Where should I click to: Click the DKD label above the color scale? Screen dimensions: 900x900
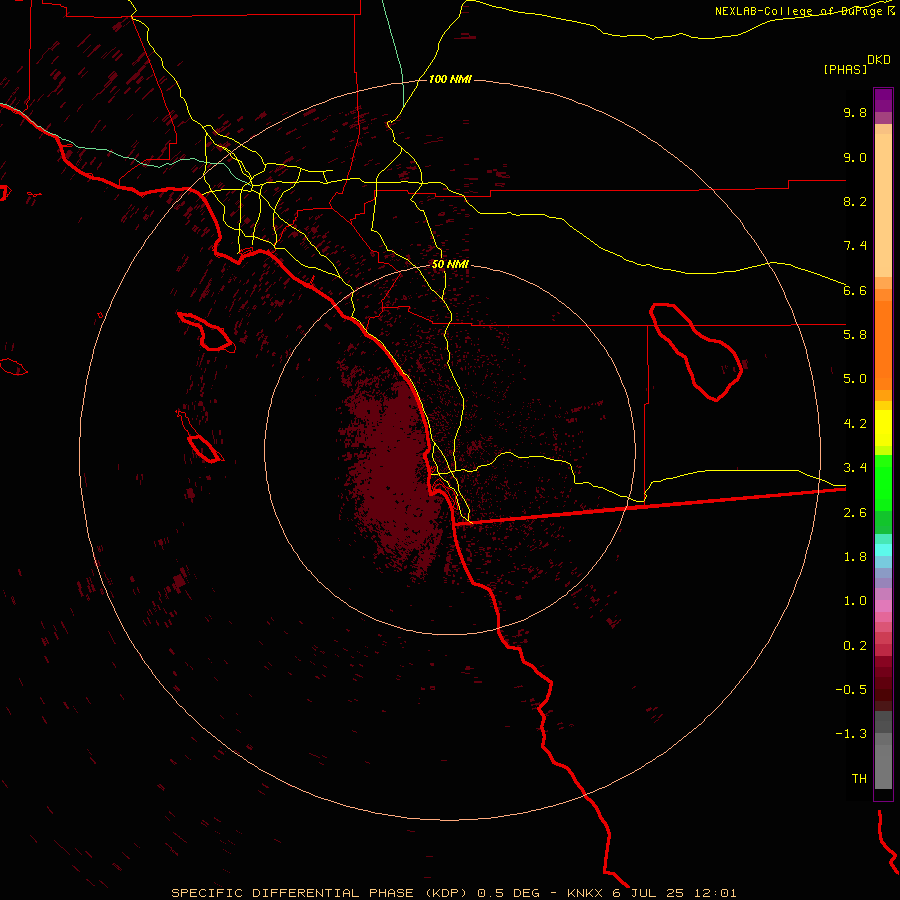click(879, 60)
